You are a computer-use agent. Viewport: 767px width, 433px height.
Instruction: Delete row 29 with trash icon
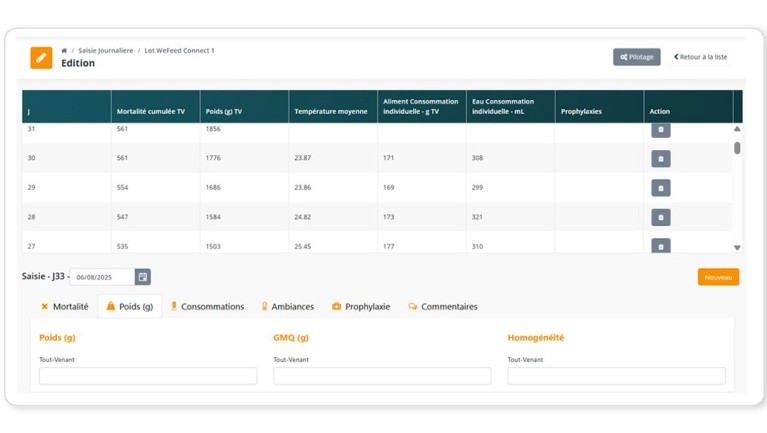point(660,188)
